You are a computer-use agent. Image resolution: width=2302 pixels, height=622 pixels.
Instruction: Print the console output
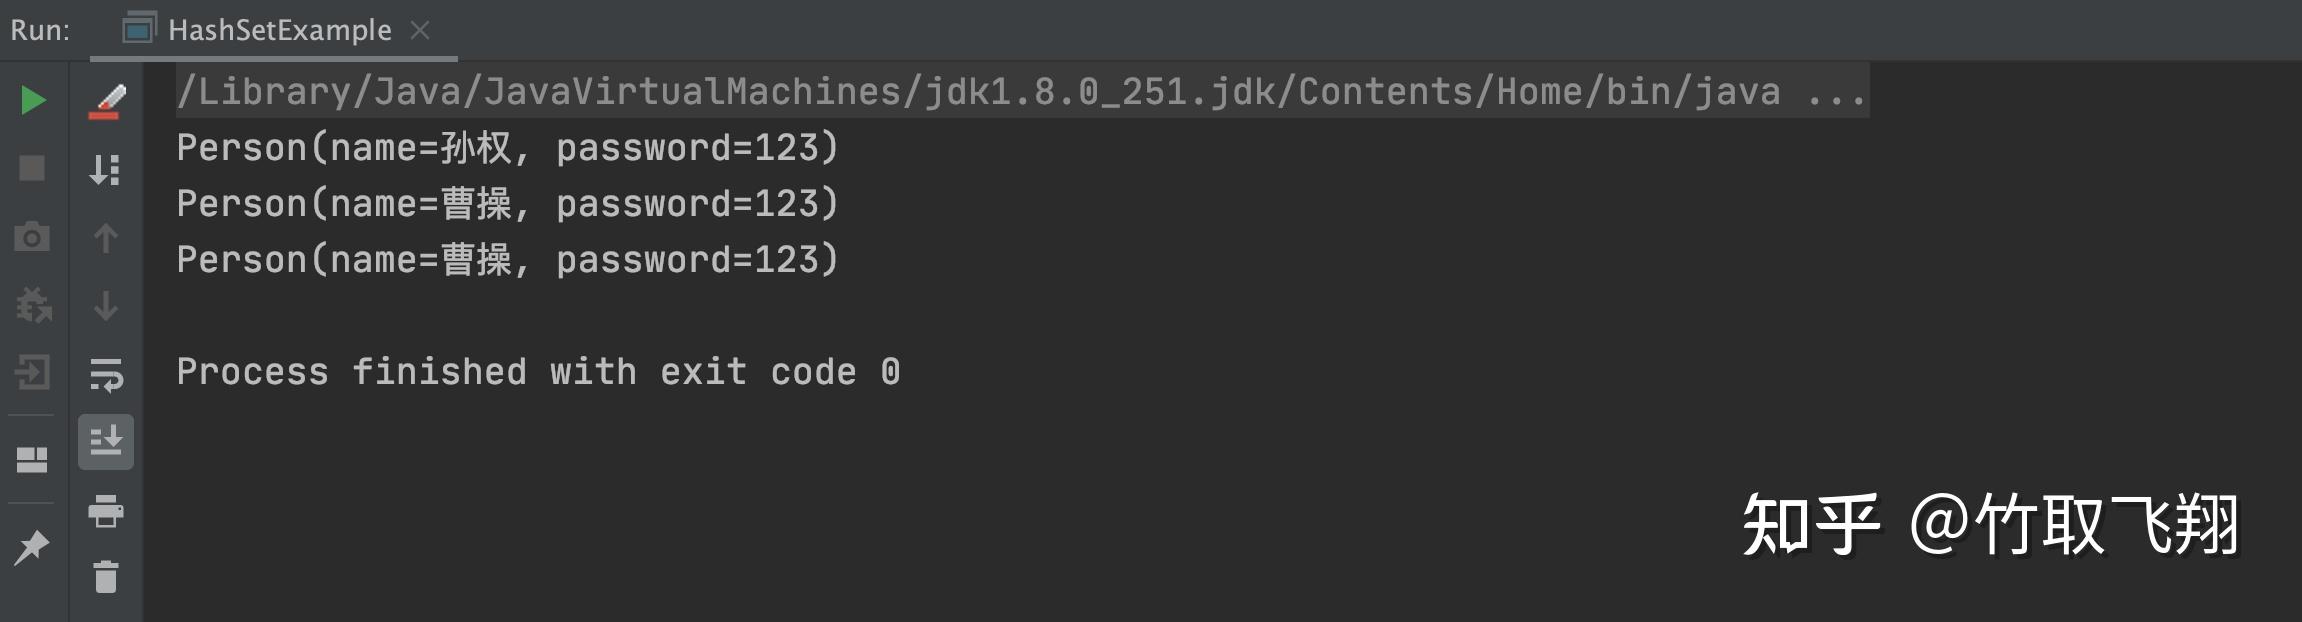tap(106, 511)
